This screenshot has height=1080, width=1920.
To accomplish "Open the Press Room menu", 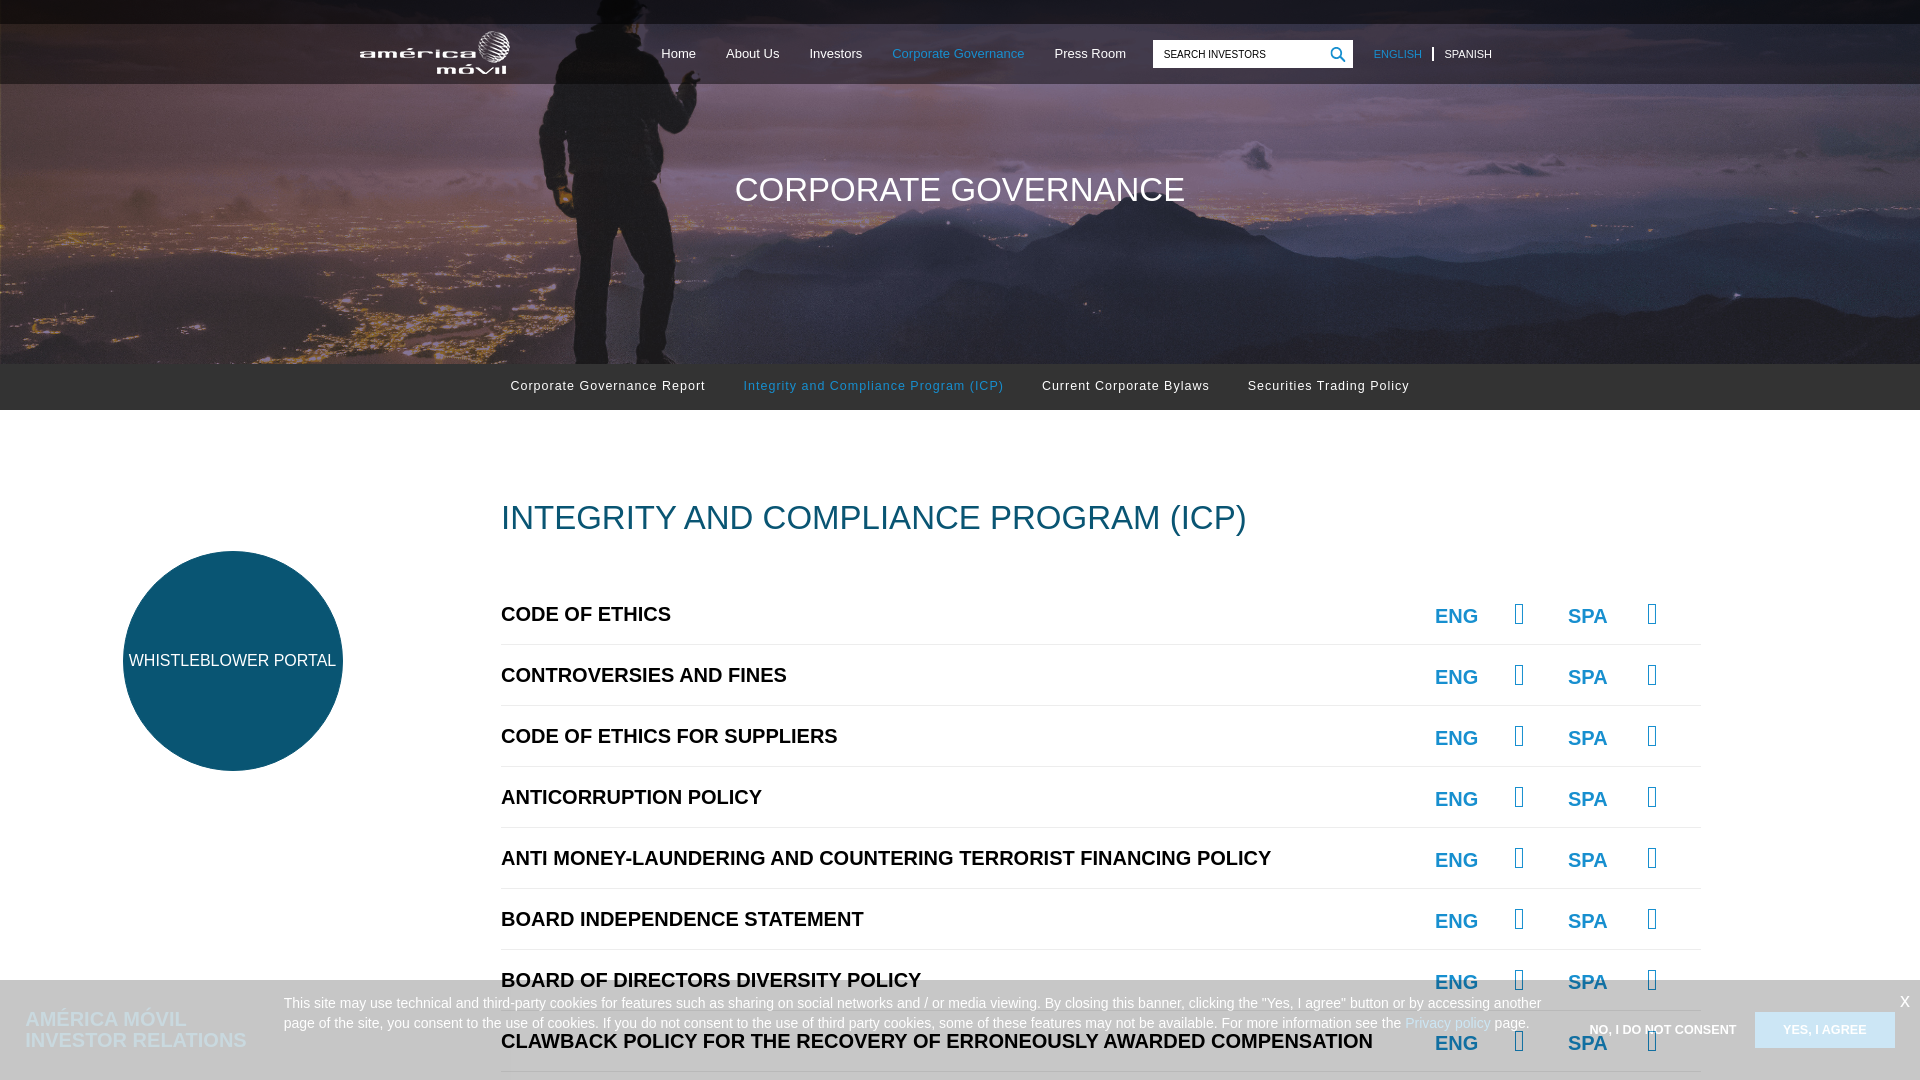I will click(x=1090, y=54).
